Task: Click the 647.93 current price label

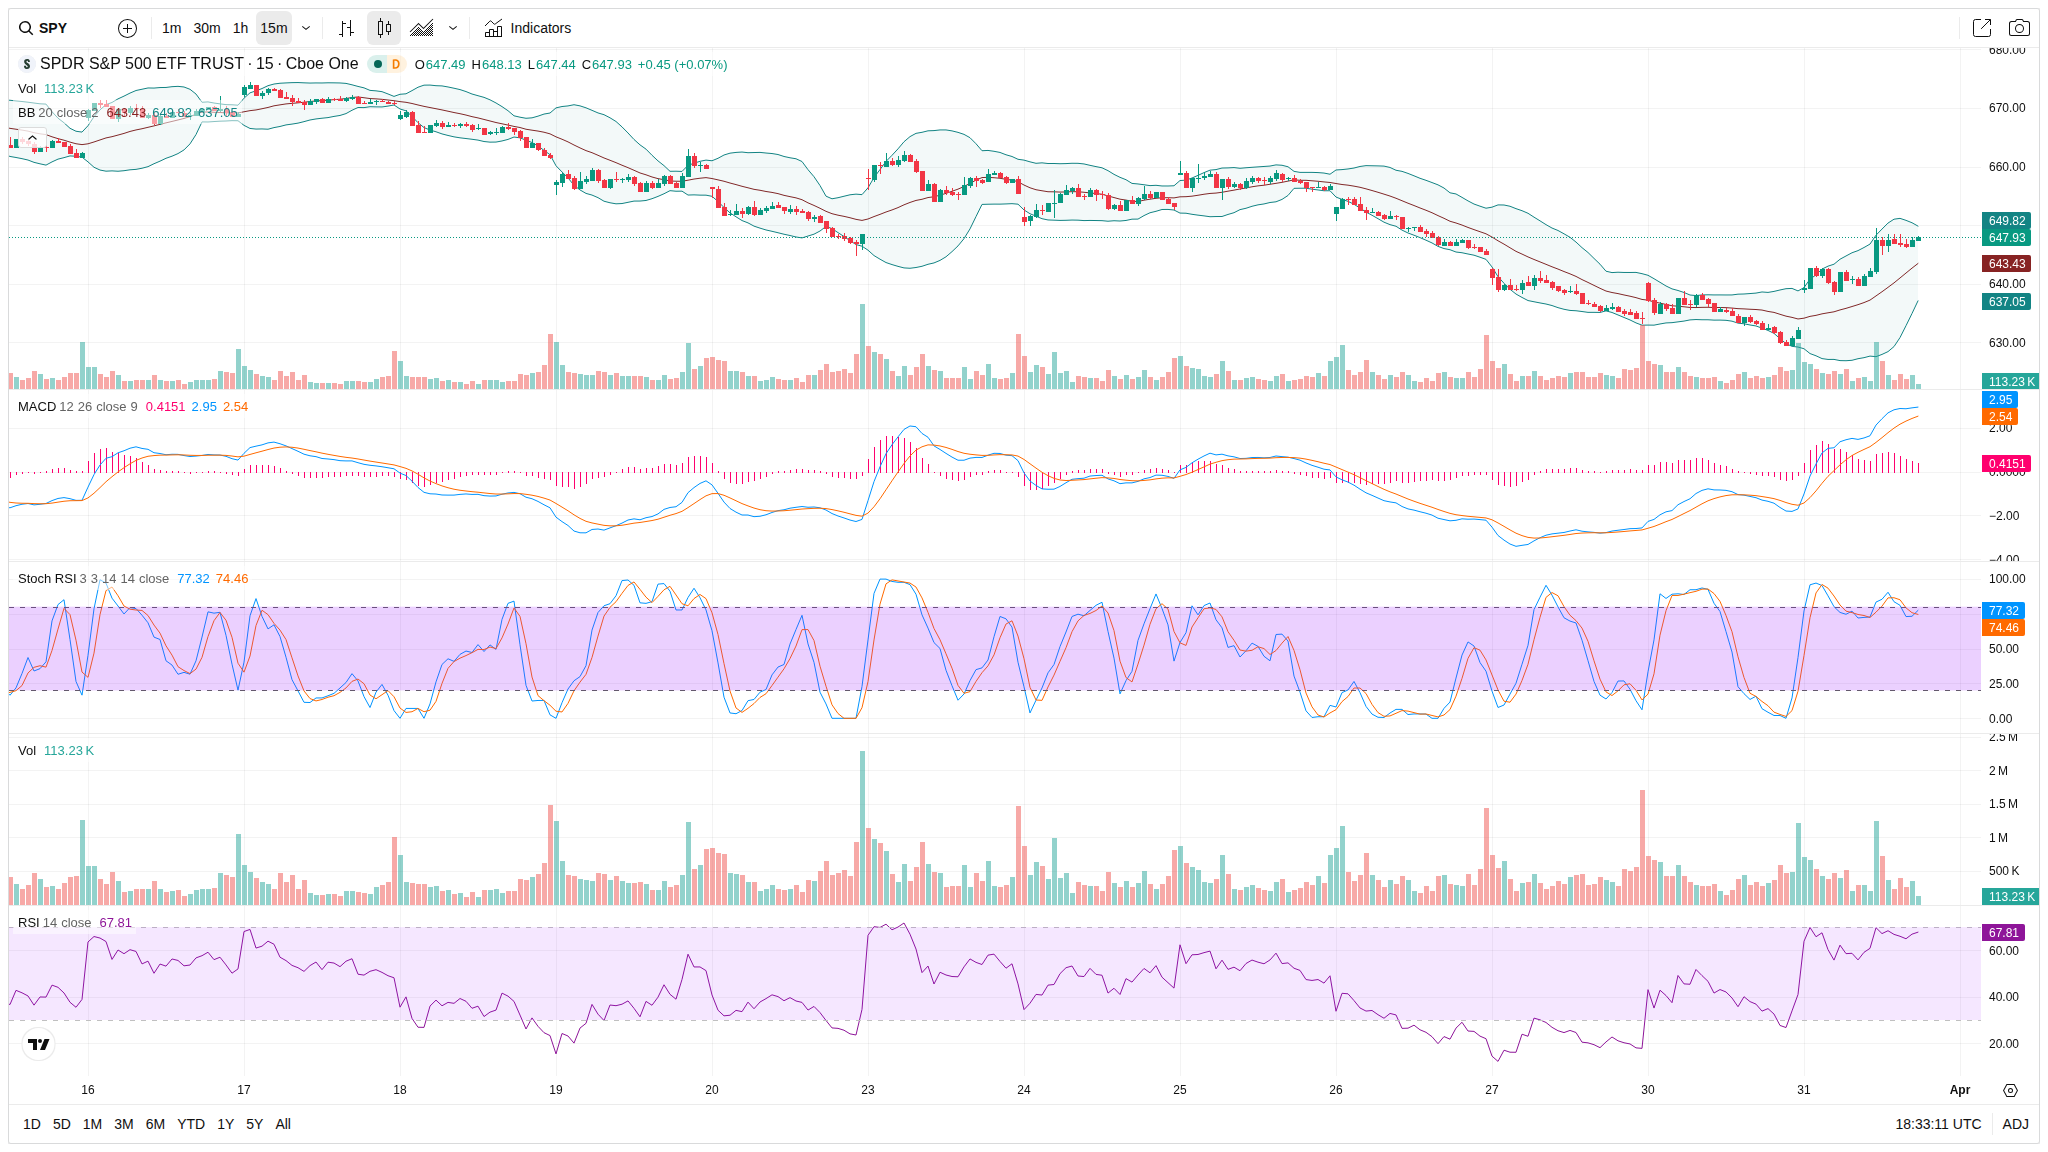Action: coord(2006,238)
